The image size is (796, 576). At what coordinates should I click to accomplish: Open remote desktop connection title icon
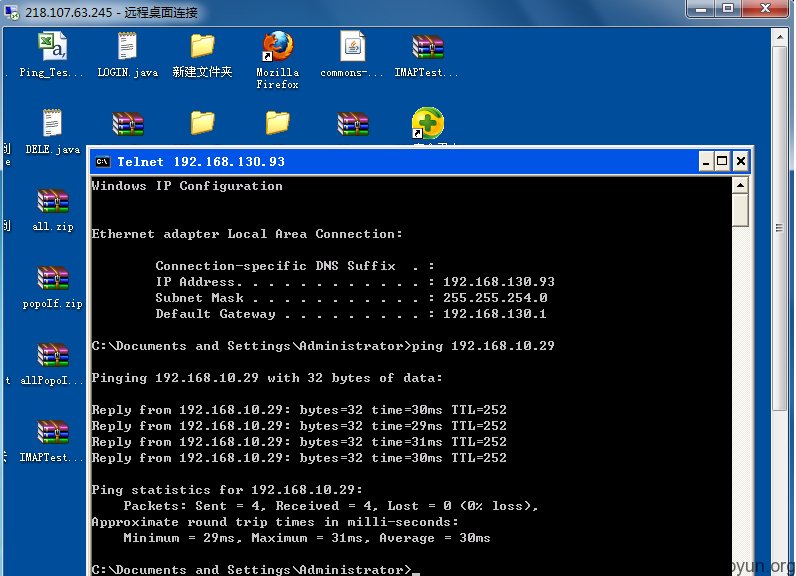tap(11, 11)
